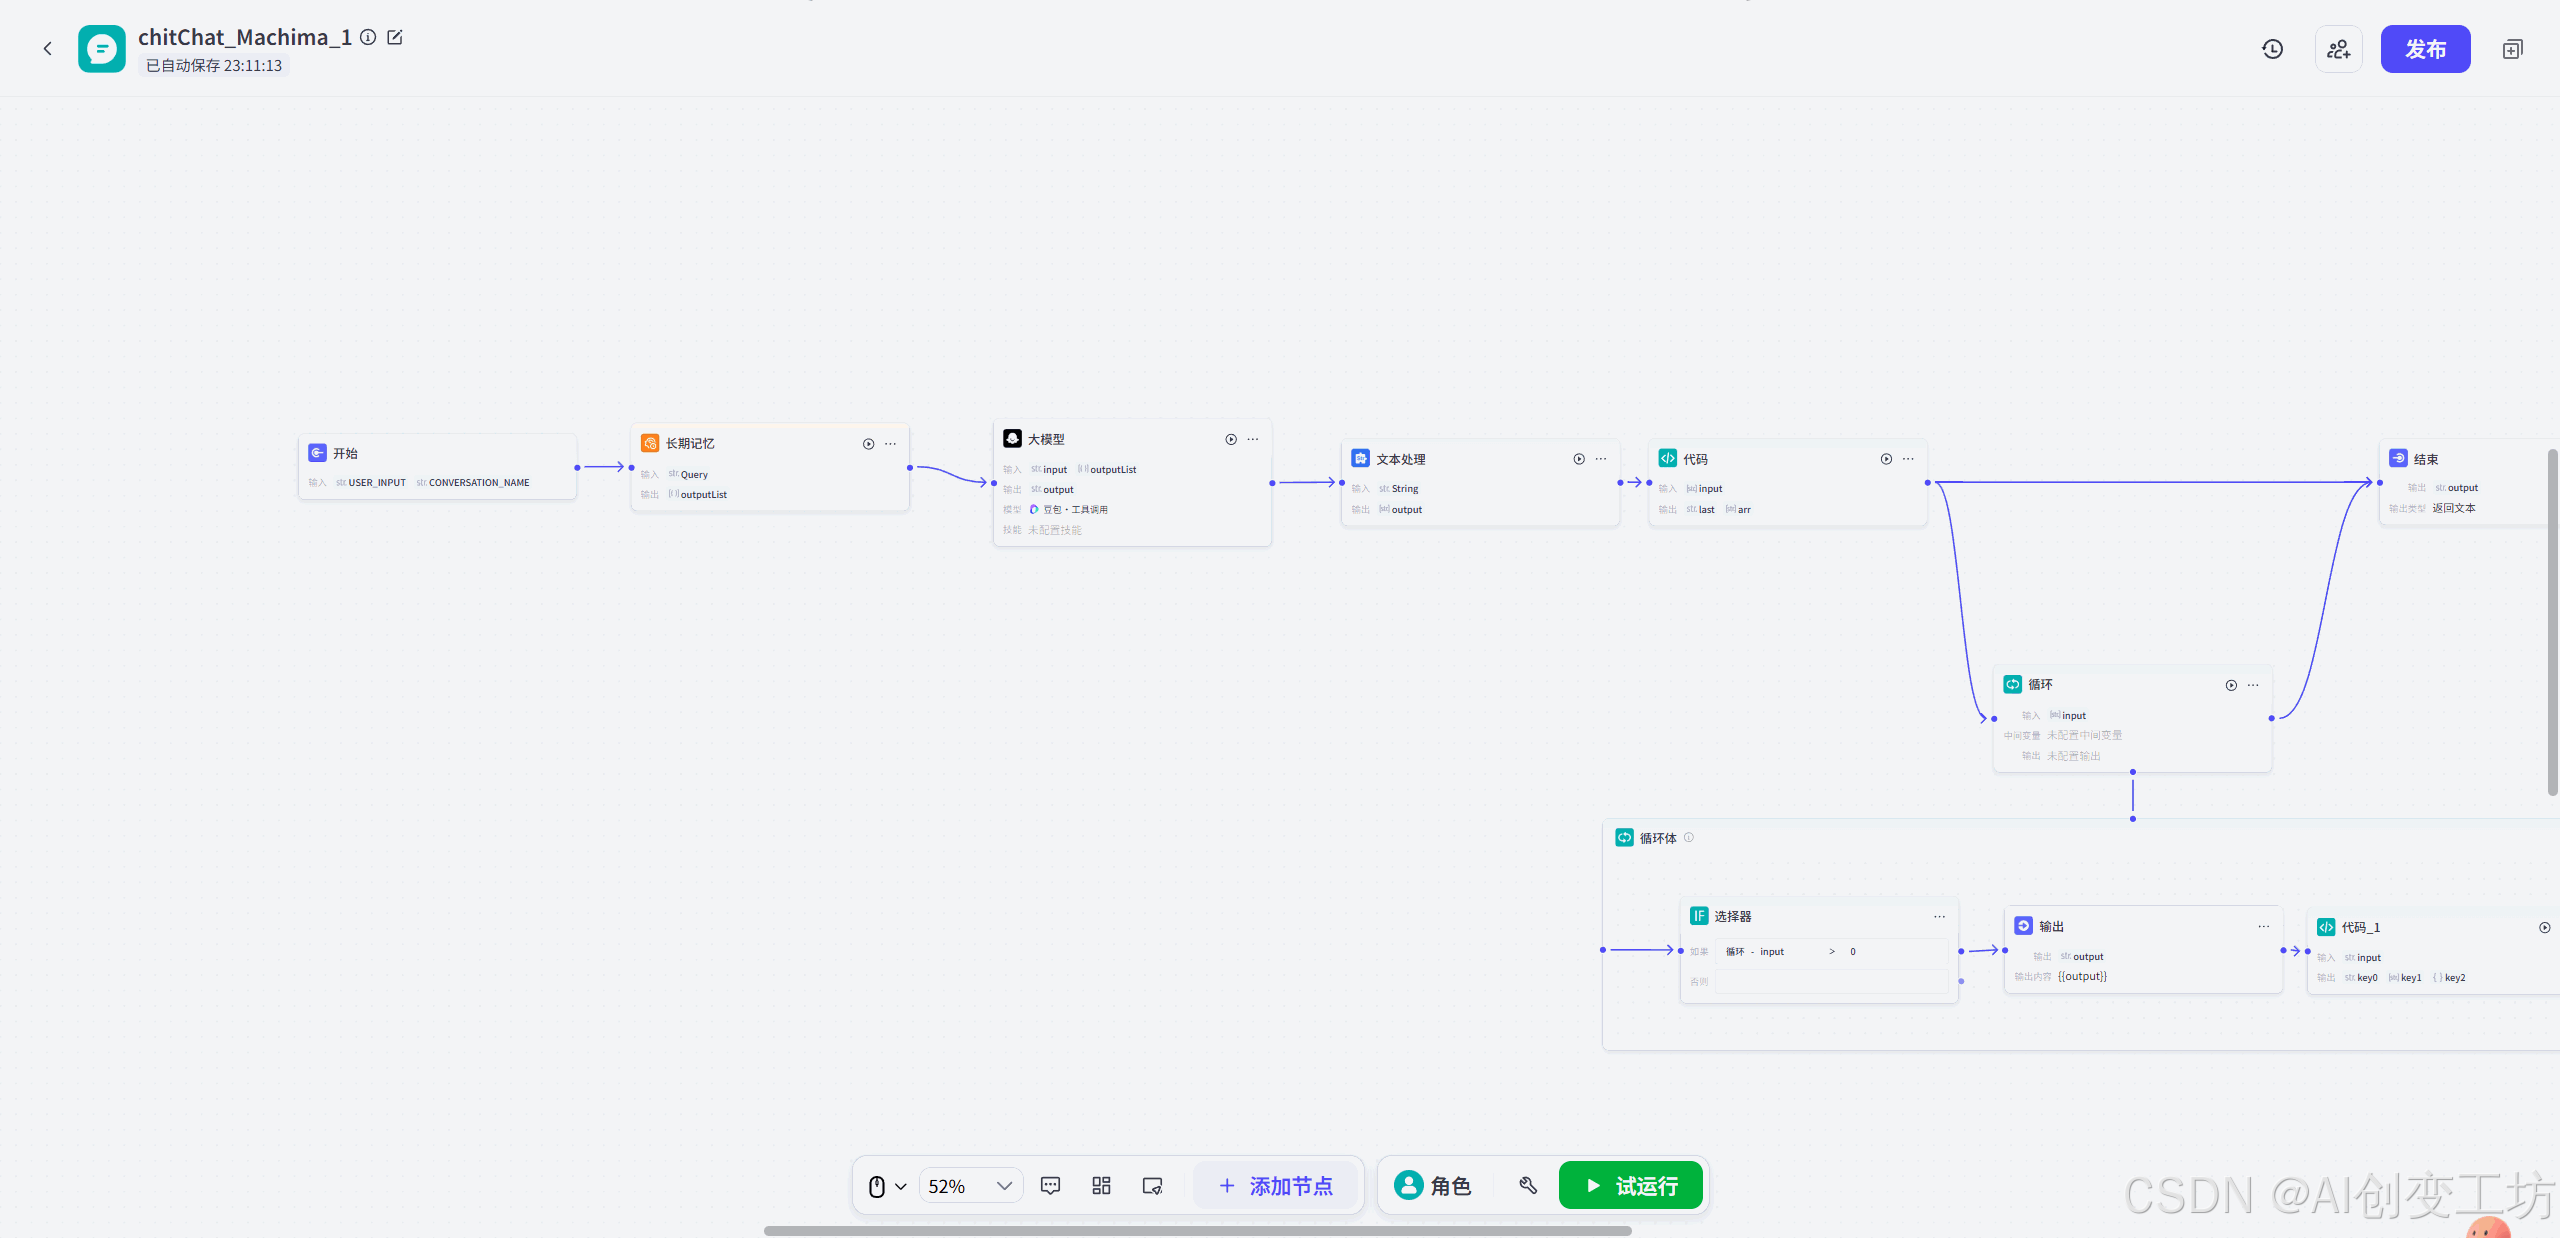Auto-arrange nodes with layout grid icon
The height and width of the screenshot is (1238, 2560).
point(1101,1186)
